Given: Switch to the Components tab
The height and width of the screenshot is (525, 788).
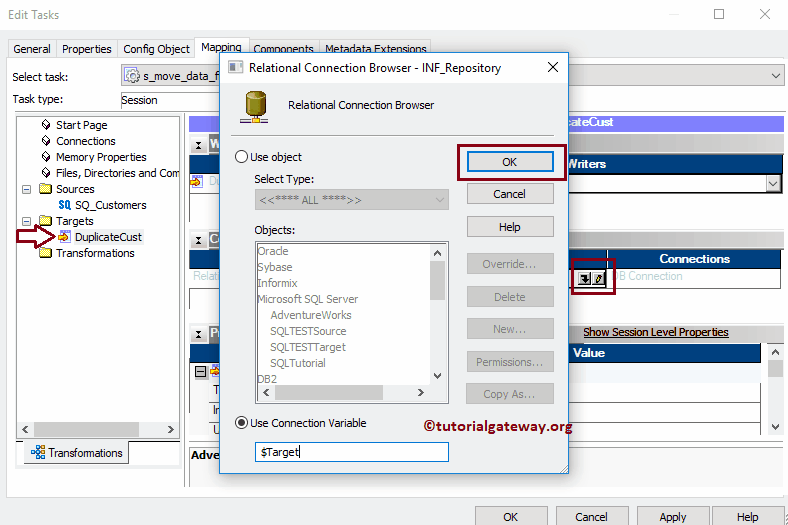Looking at the screenshot, I should click(283, 48).
